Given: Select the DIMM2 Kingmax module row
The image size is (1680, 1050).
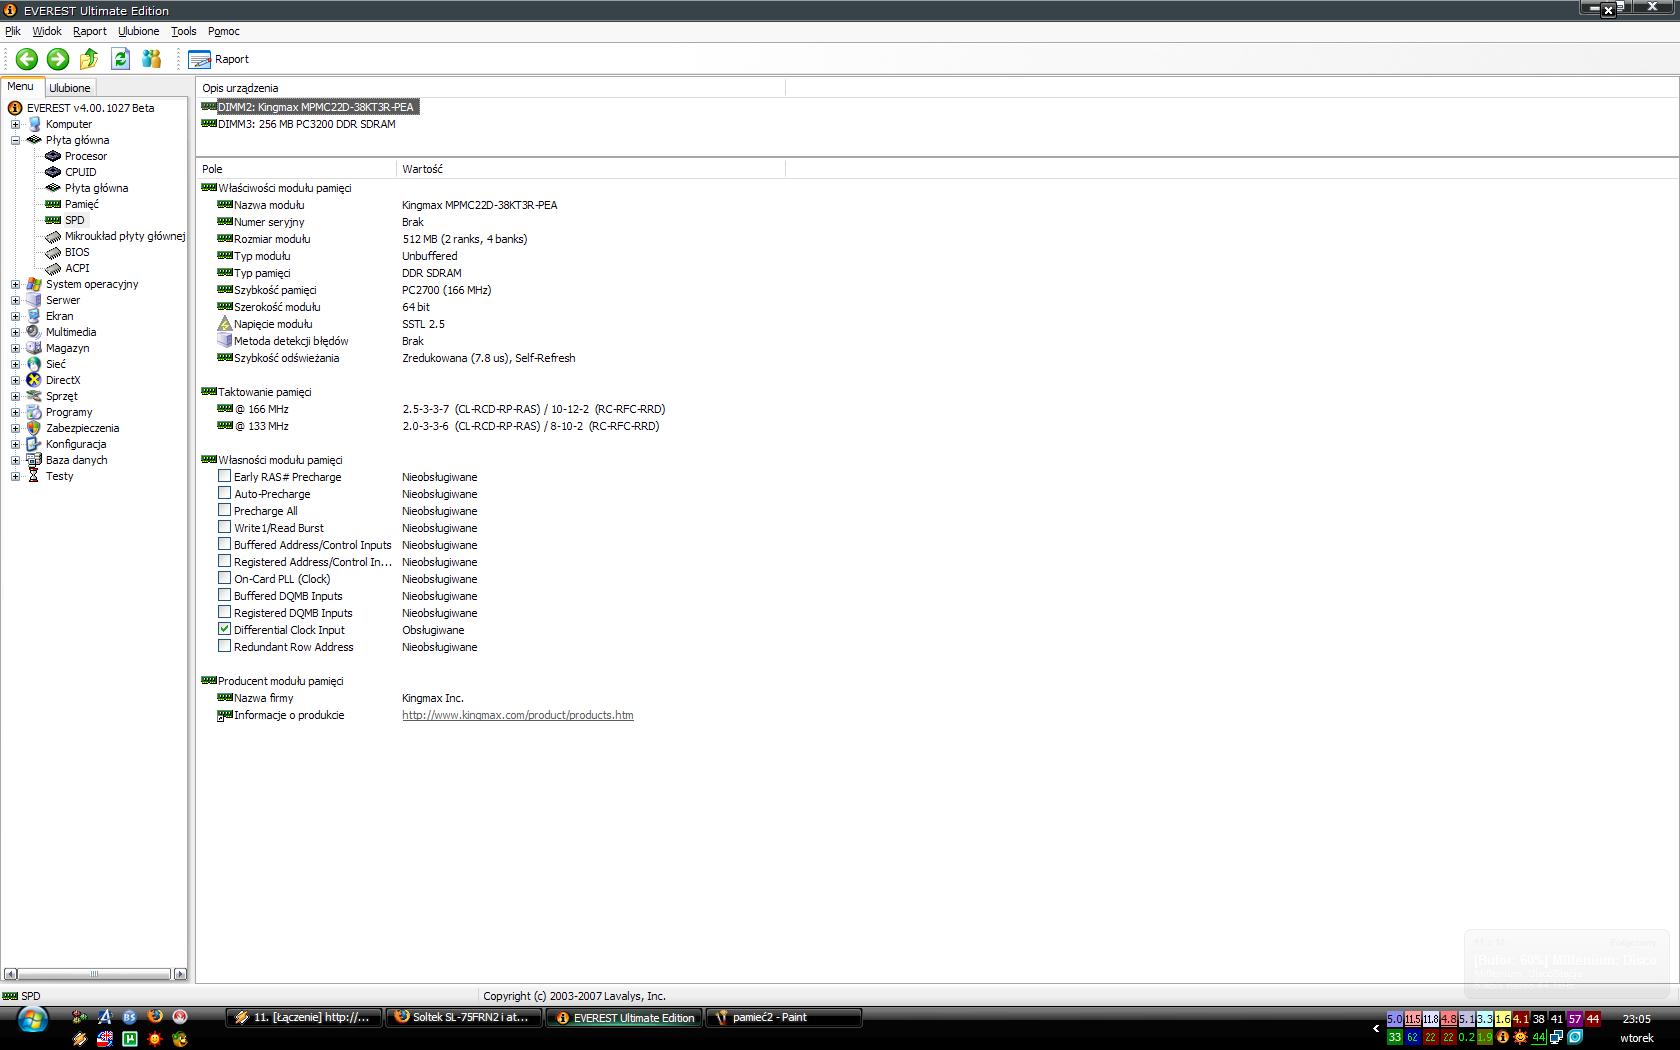Looking at the screenshot, I should (x=308, y=107).
